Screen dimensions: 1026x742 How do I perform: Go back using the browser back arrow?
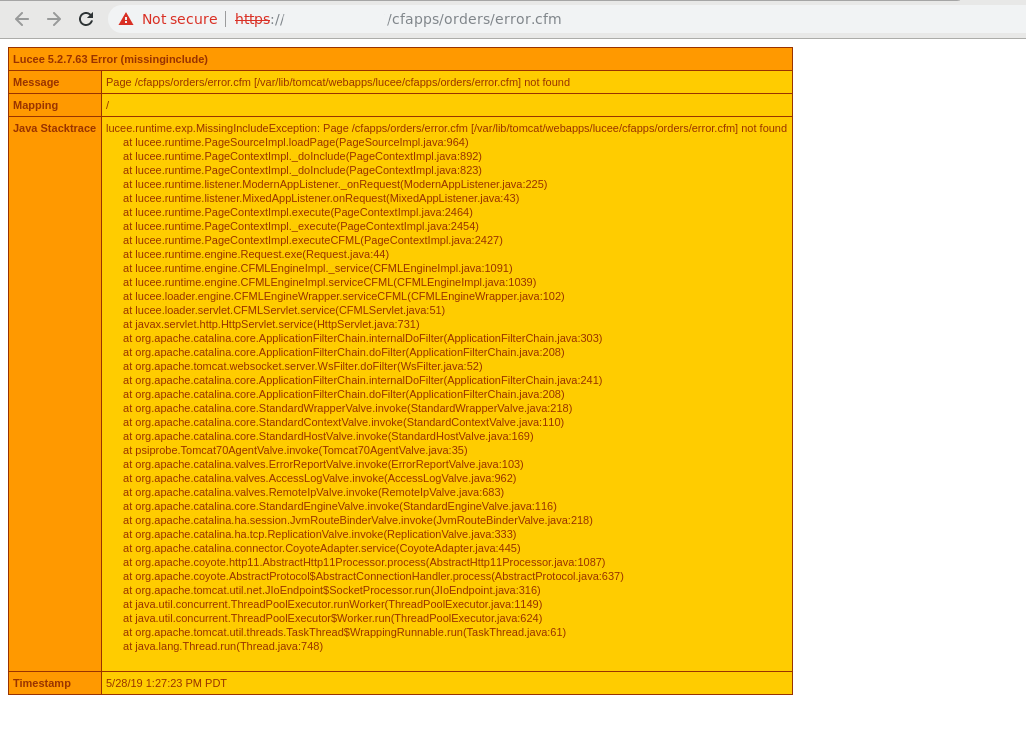pos(22,19)
